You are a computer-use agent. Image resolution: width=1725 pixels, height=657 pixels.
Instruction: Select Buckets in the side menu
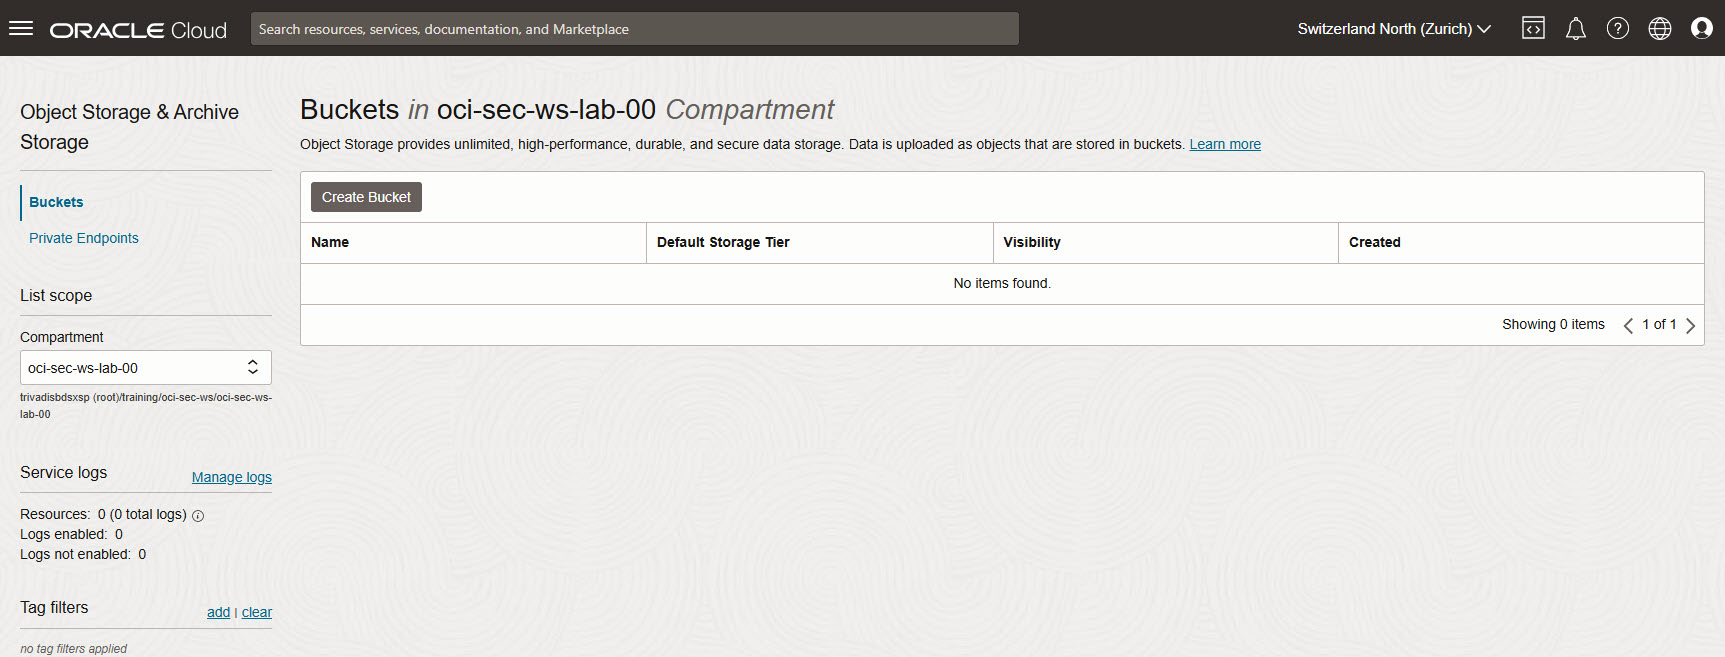[56, 202]
